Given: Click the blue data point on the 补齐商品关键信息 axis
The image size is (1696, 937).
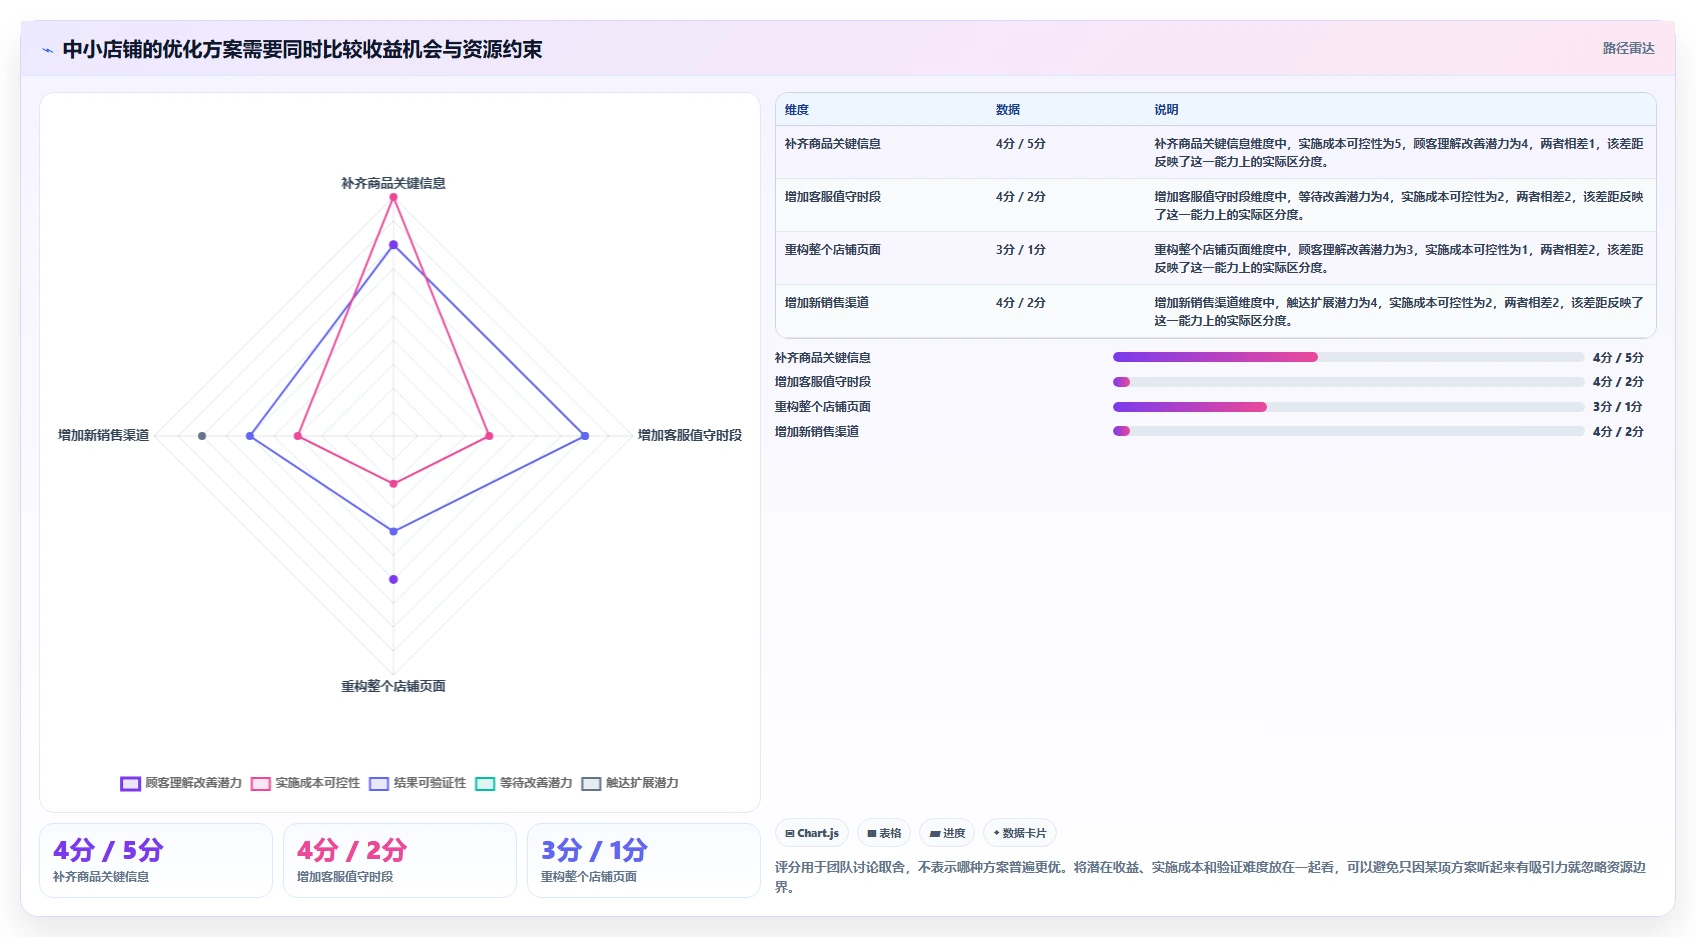Looking at the screenshot, I should point(393,245).
